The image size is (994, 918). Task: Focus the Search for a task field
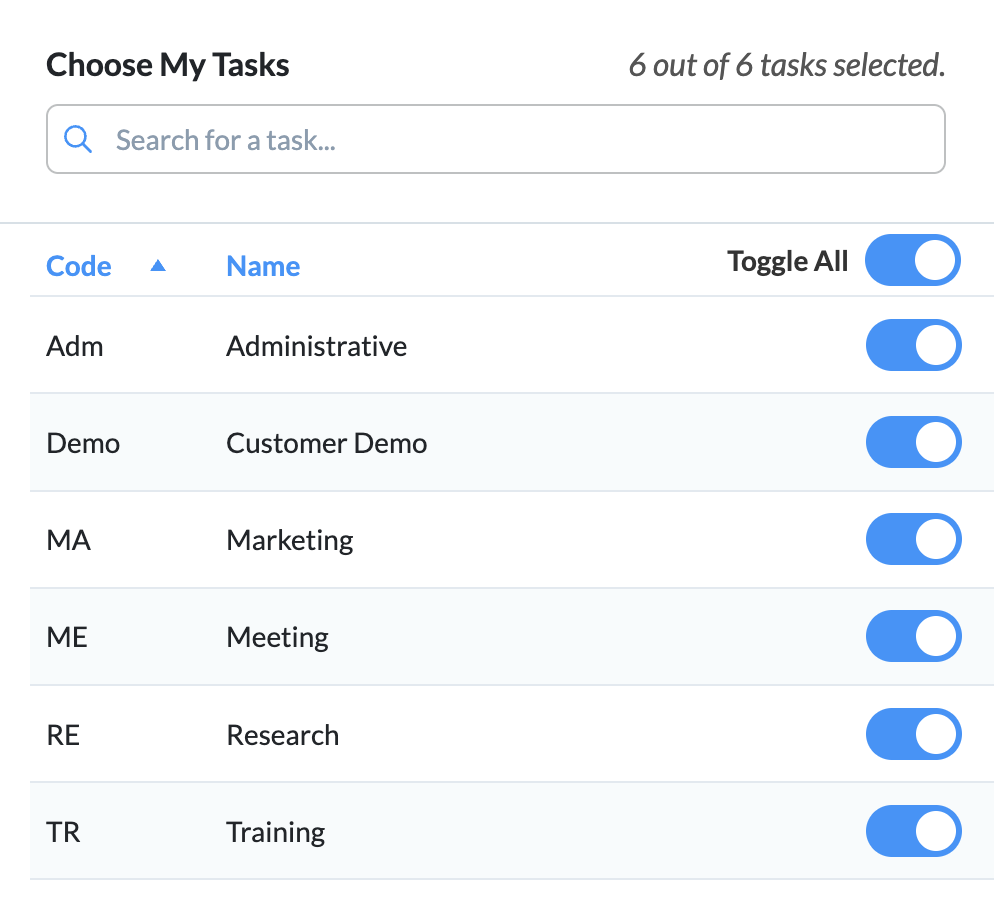(x=496, y=139)
